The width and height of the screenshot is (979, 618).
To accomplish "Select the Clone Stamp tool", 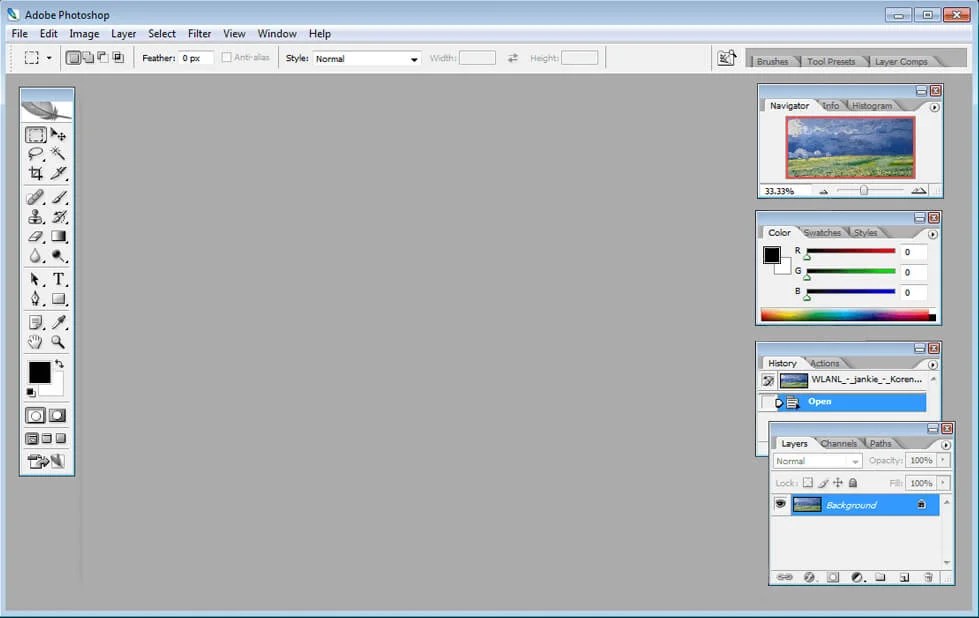I will pyautogui.click(x=34, y=217).
